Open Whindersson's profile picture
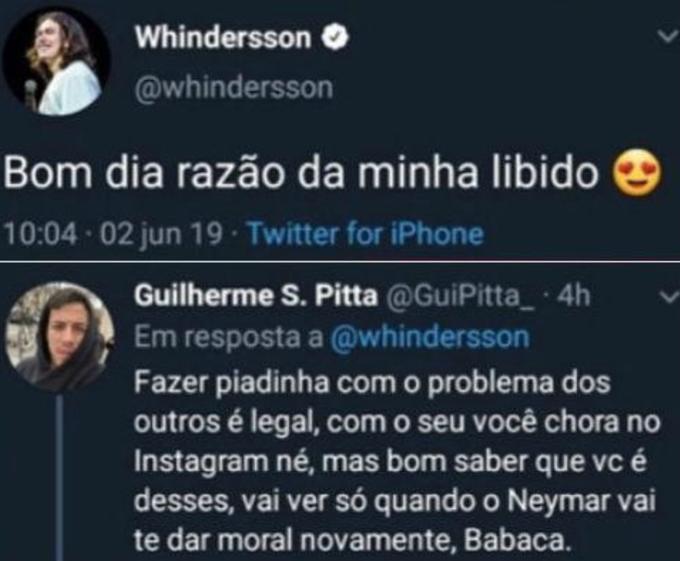 (56, 62)
